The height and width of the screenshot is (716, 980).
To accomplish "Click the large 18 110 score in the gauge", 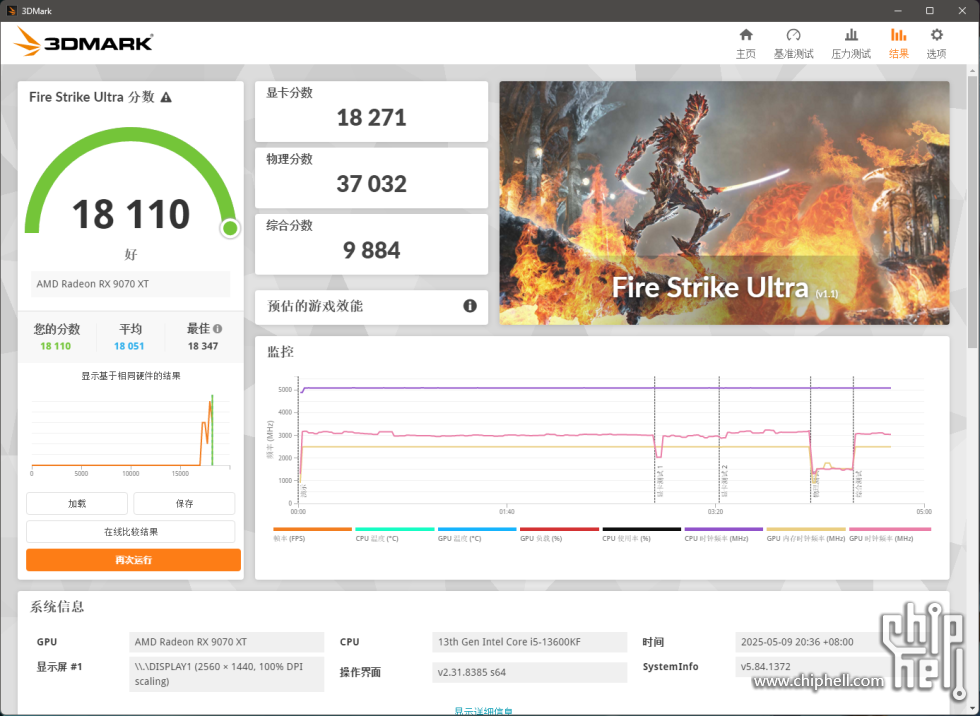I will pos(131,214).
